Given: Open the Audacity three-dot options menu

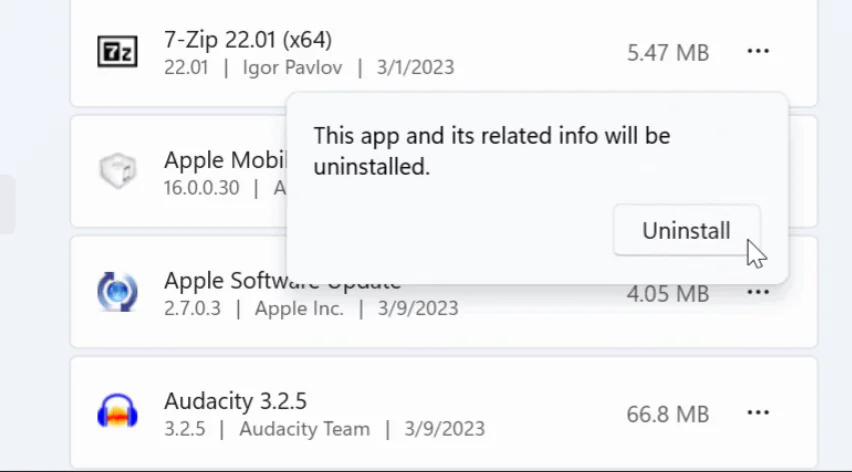Looking at the screenshot, I should pos(758,413).
